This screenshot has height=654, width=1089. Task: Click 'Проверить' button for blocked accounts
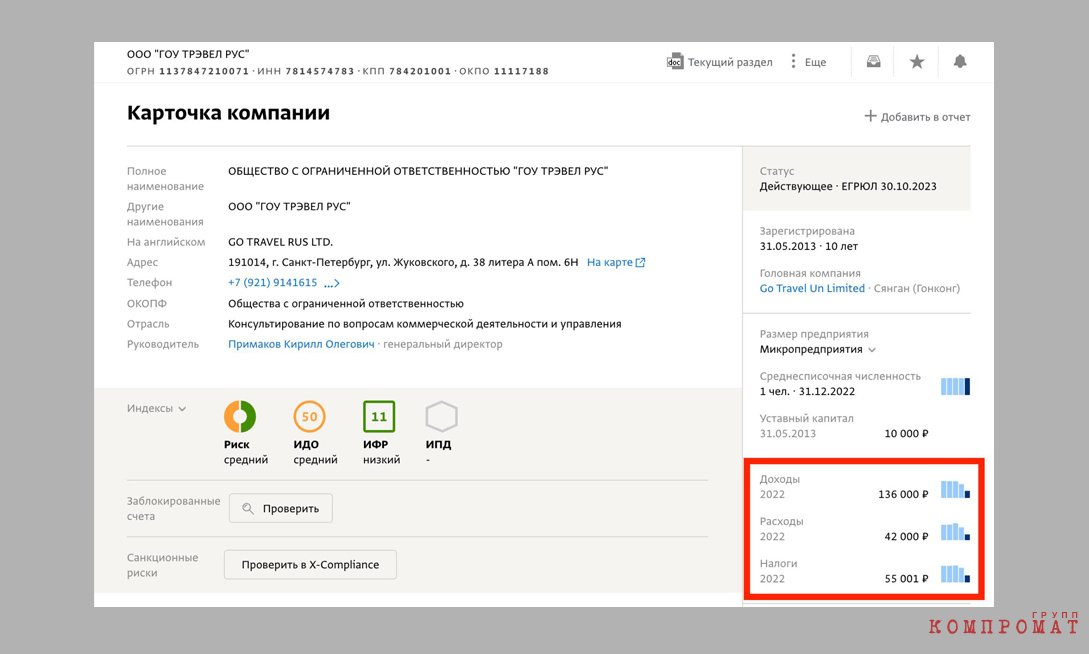click(281, 508)
